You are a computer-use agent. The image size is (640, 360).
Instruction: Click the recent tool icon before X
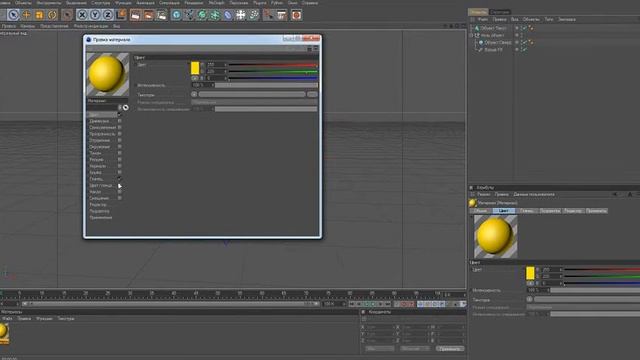67,15
